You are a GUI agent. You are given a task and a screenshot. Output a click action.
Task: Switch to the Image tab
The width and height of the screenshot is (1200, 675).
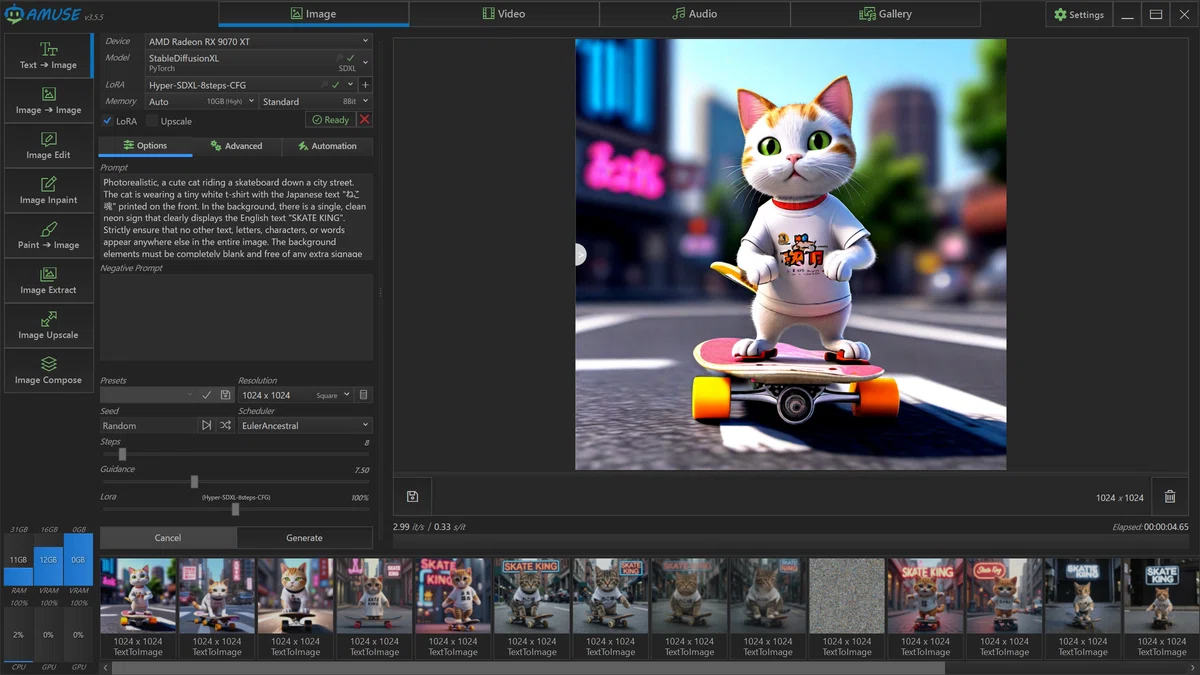(313, 14)
